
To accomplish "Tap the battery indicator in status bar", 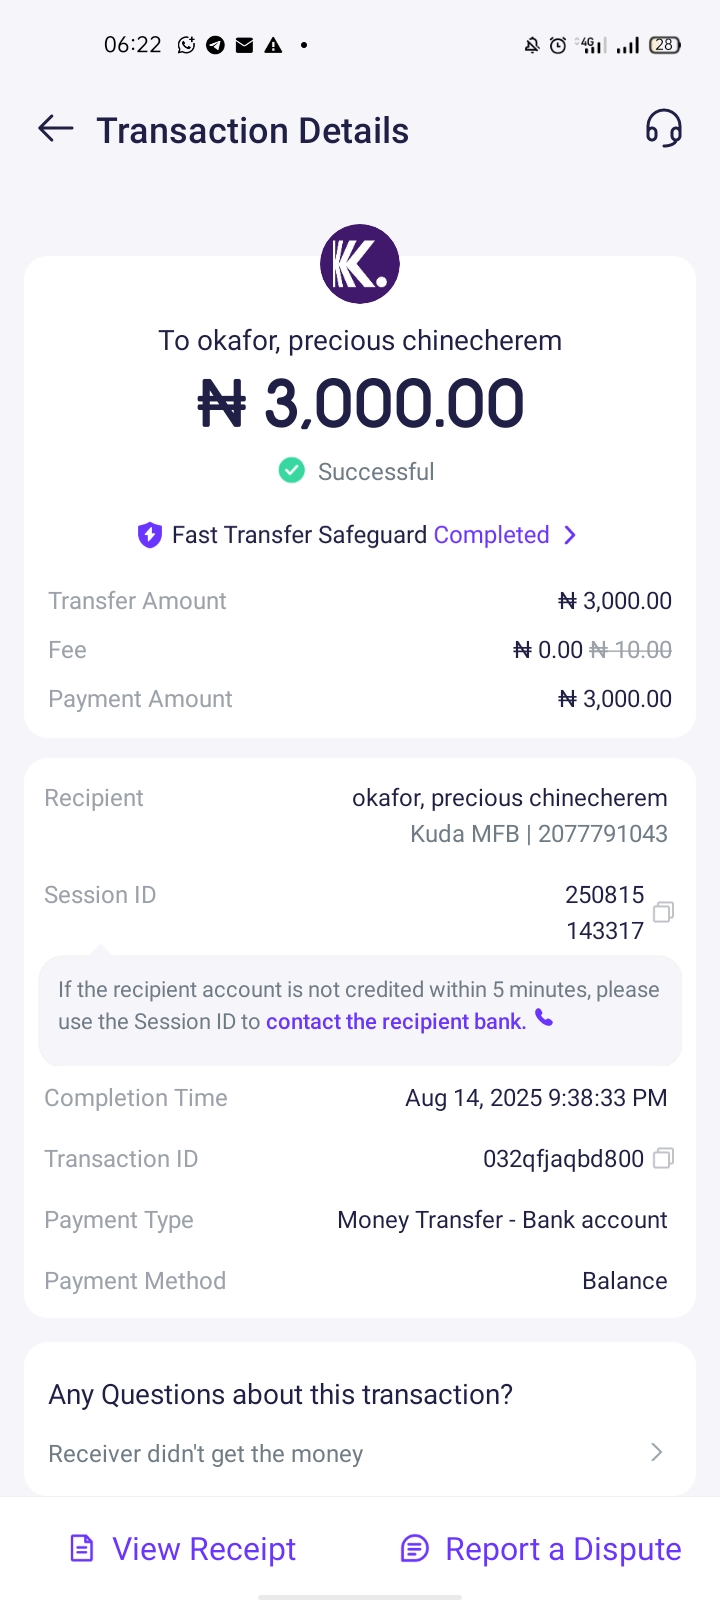I will coord(665,45).
